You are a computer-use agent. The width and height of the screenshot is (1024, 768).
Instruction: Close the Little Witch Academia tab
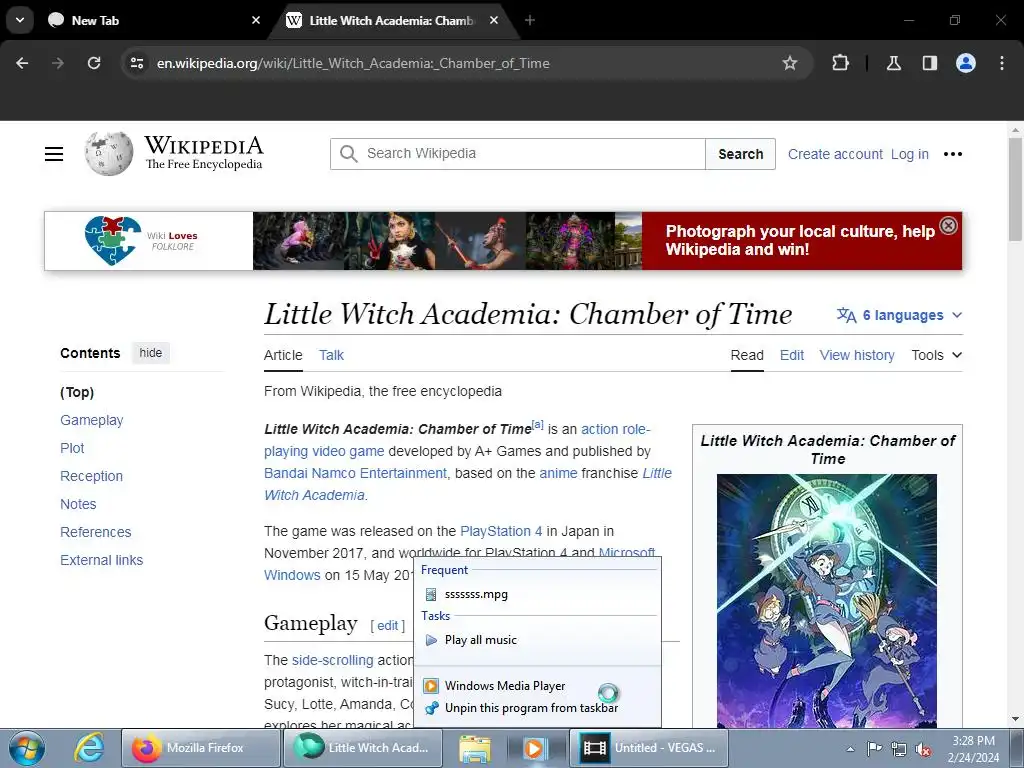tap(494, 20)
